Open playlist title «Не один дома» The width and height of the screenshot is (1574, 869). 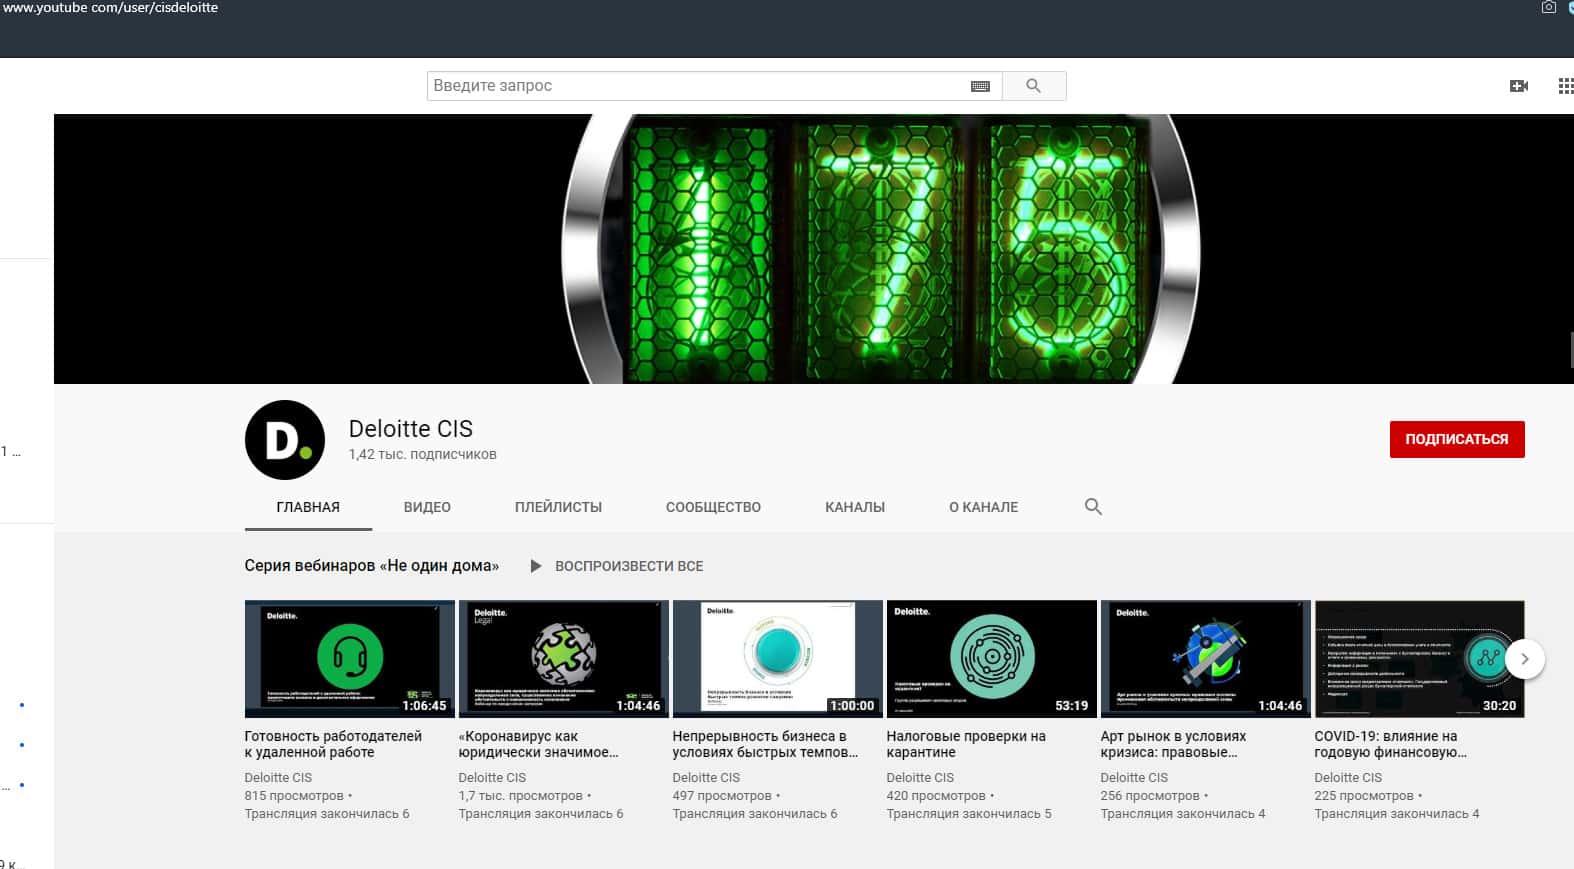point(371,566)
